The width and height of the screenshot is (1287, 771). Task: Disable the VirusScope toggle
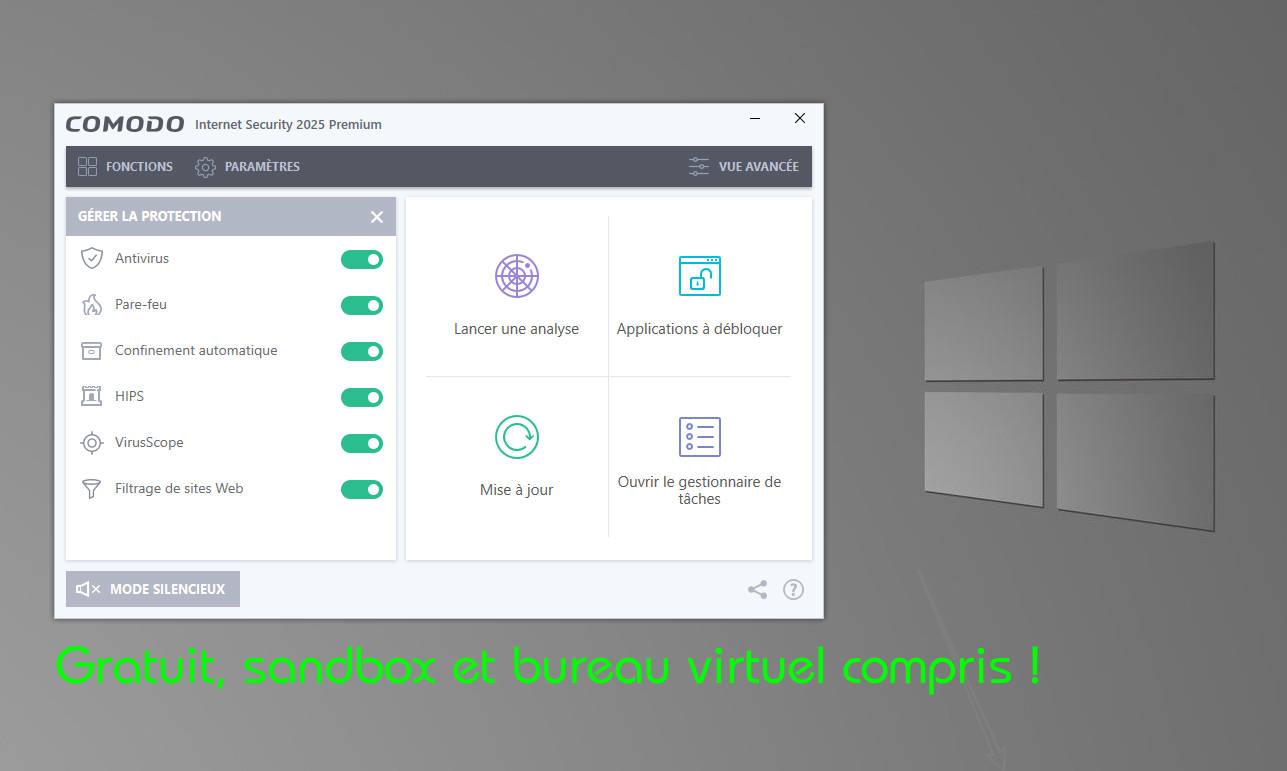362,443
